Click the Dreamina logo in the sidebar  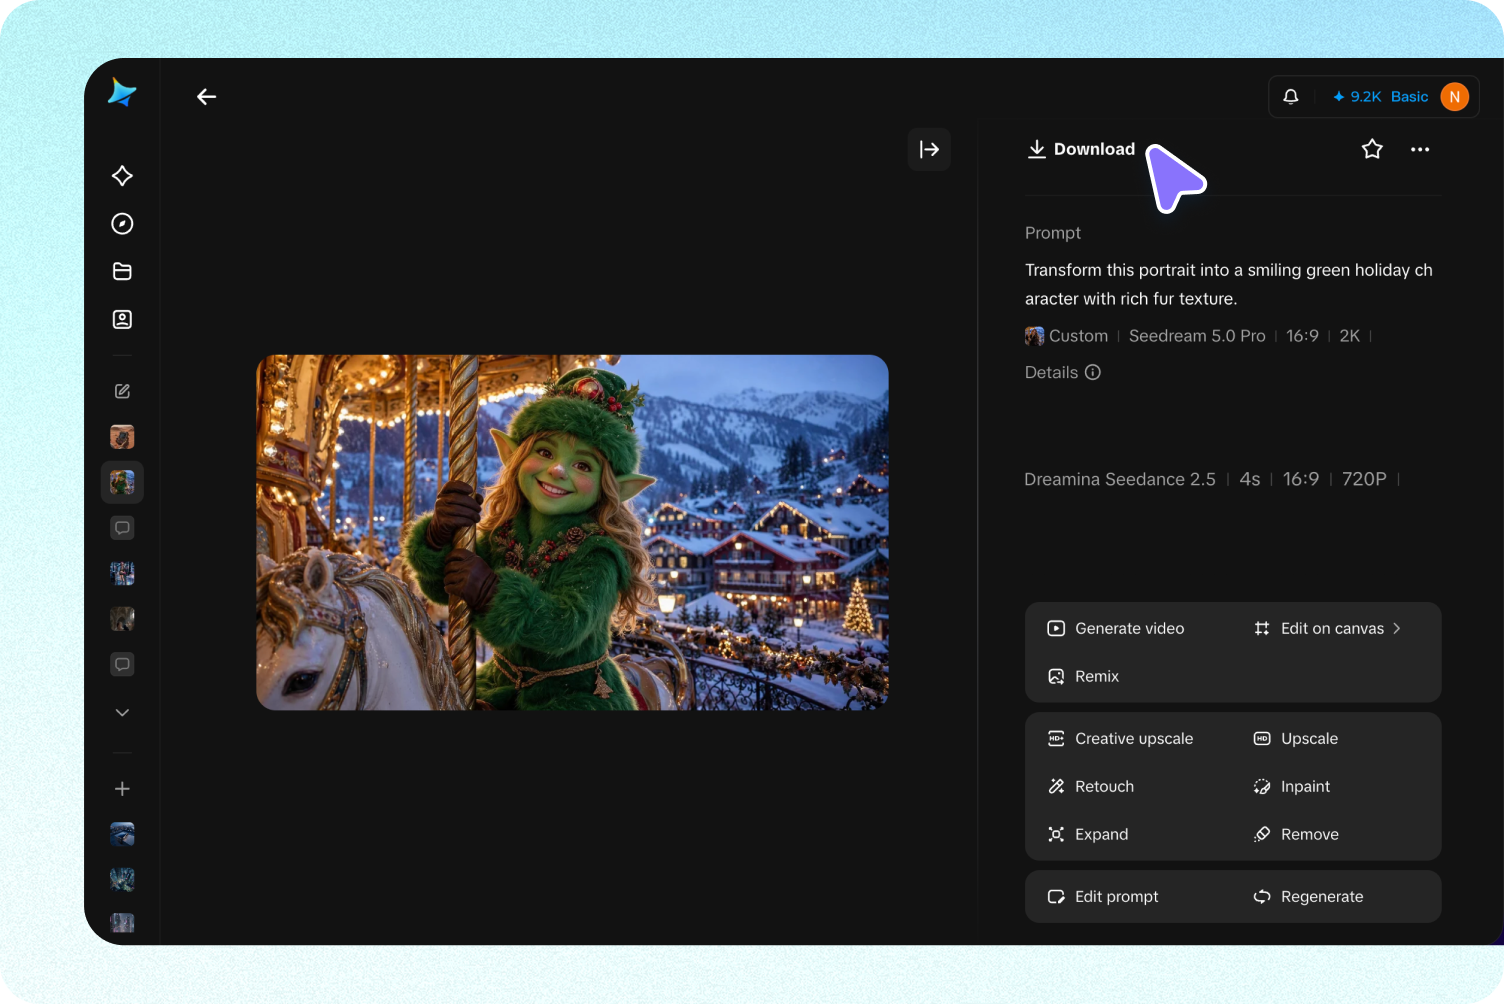(x=122, y=93)
